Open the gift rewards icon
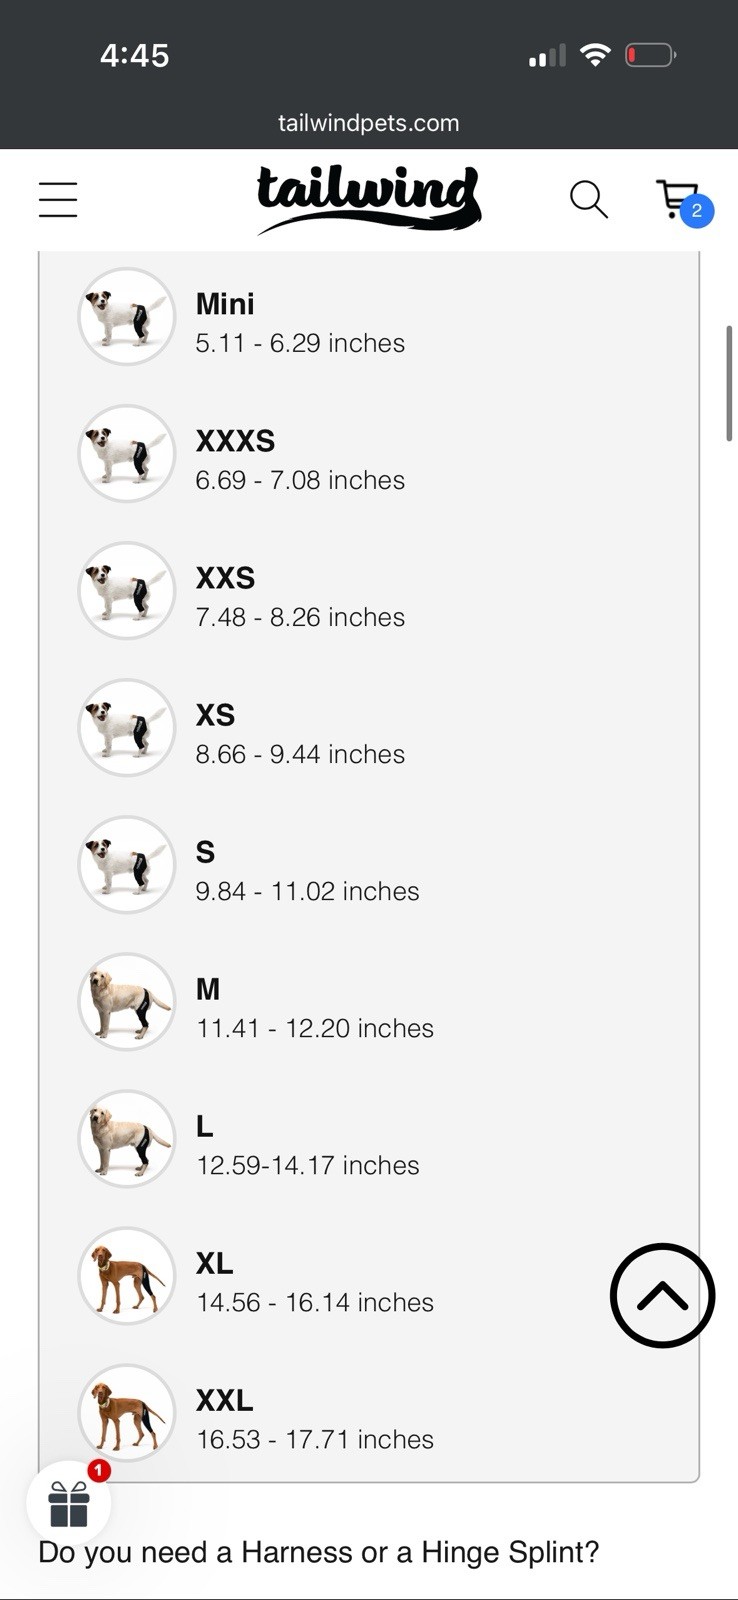 pos(69,1504)
